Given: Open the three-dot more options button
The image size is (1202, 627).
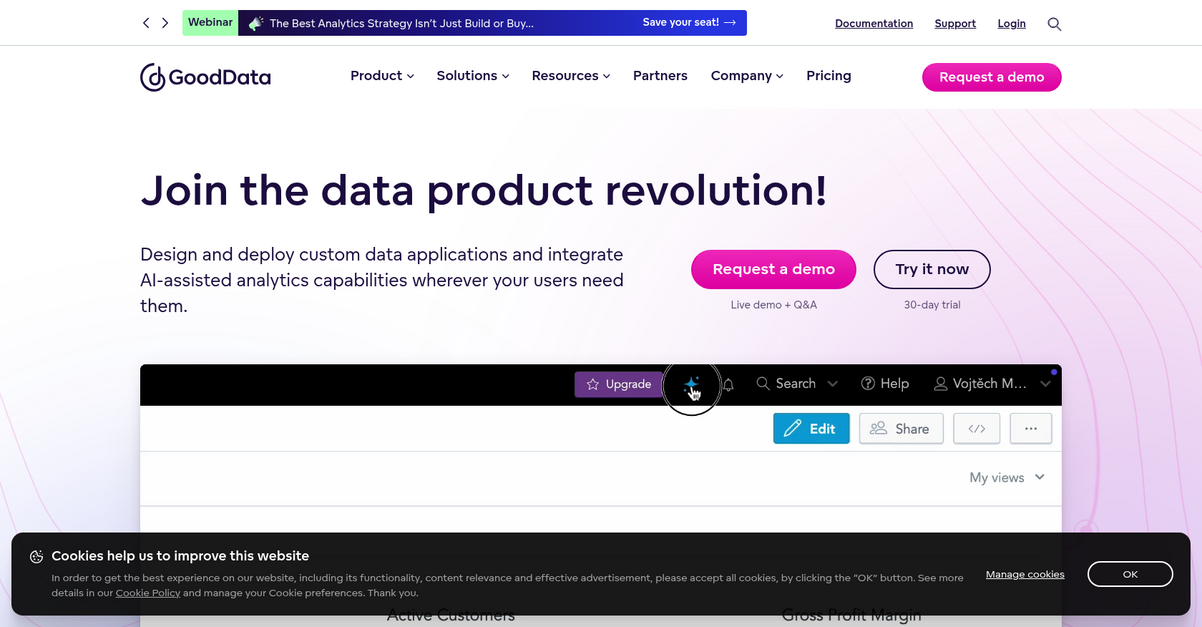Looking at the screenshot, I should click(x=1031, y=428).
